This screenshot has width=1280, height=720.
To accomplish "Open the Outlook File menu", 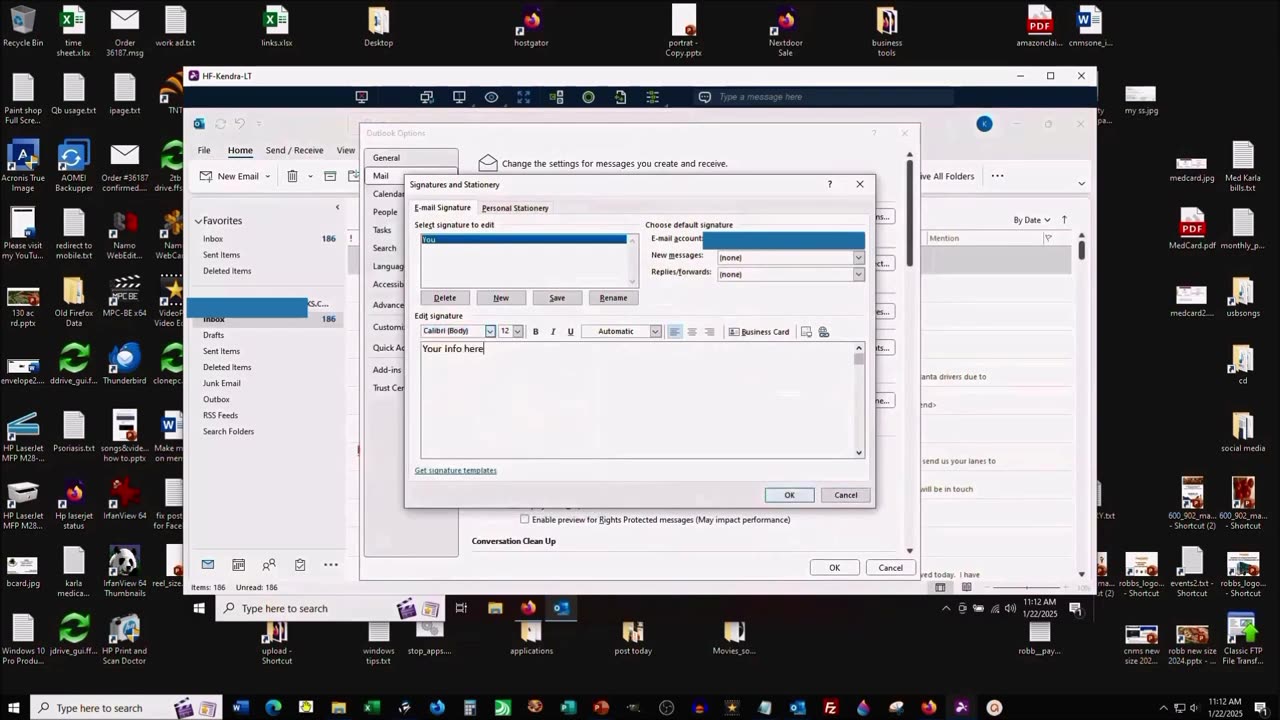I will click(204, 150).
